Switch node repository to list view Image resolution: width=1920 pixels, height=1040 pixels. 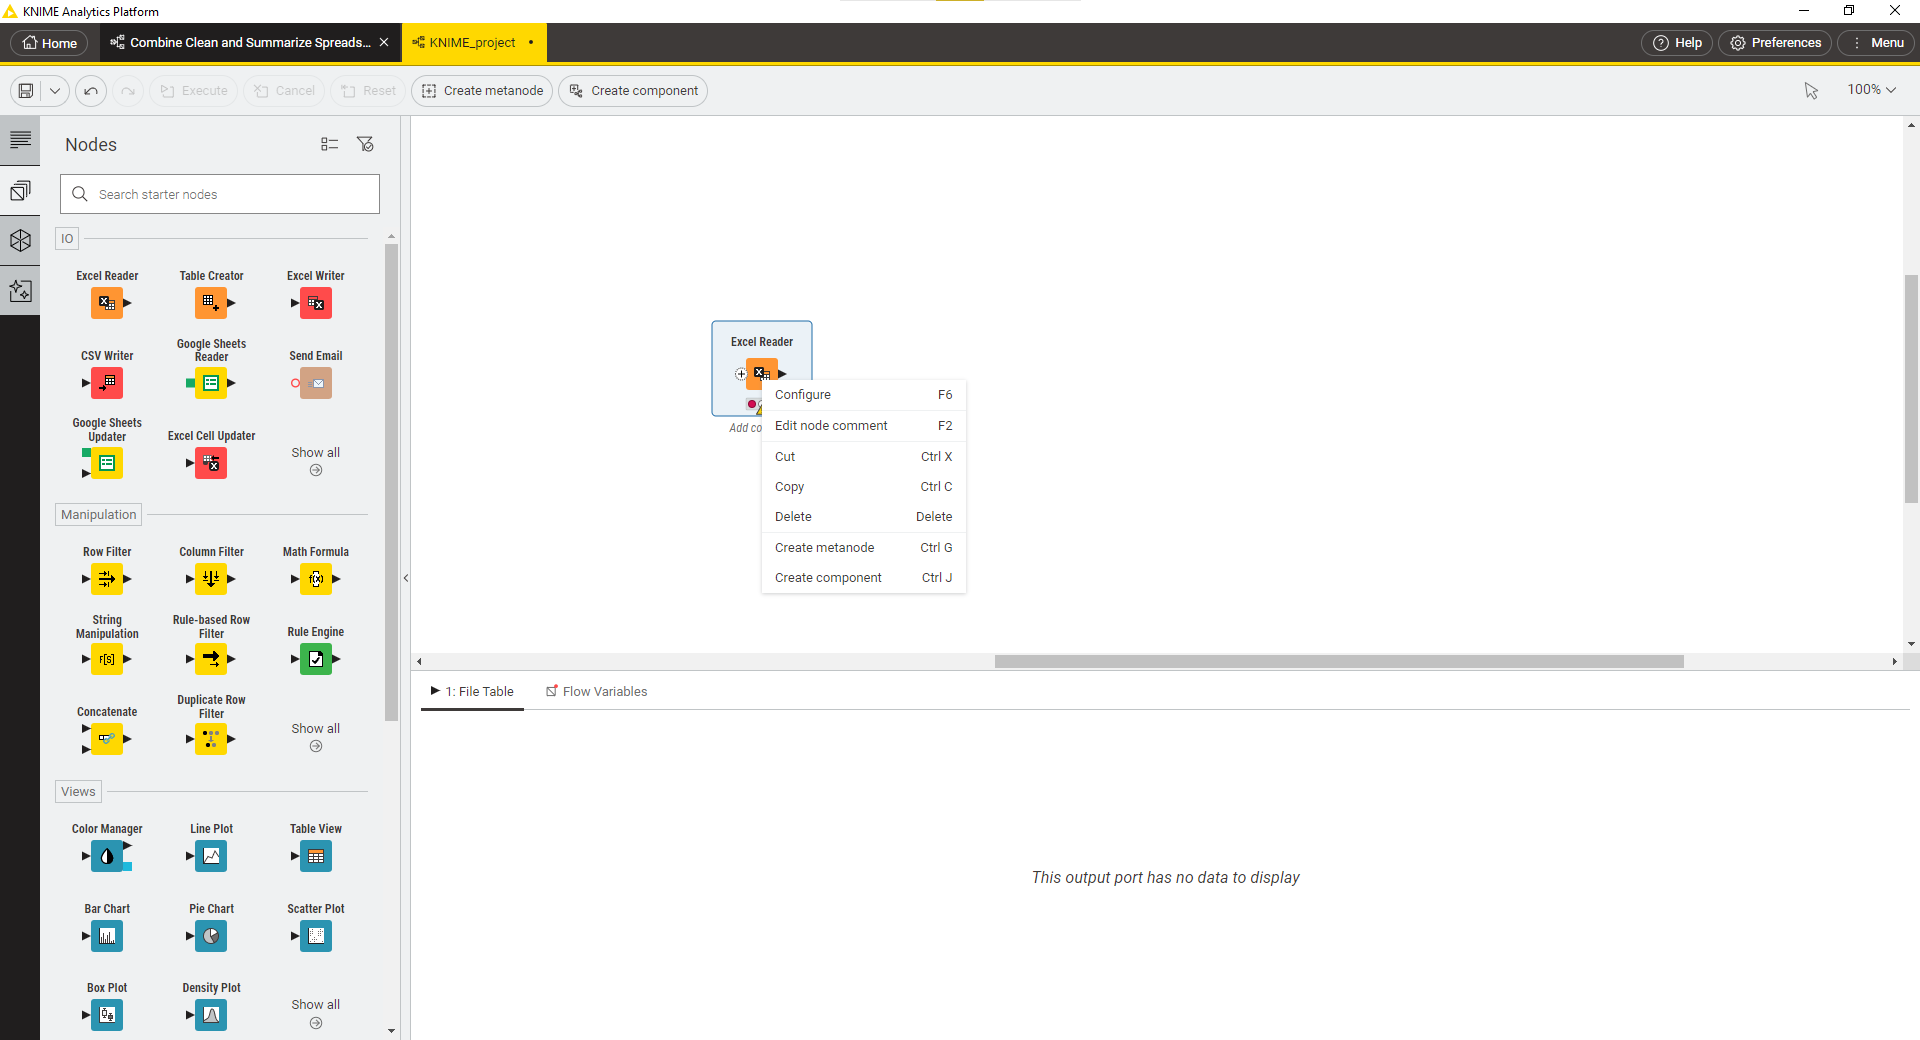tap(329, 144)
